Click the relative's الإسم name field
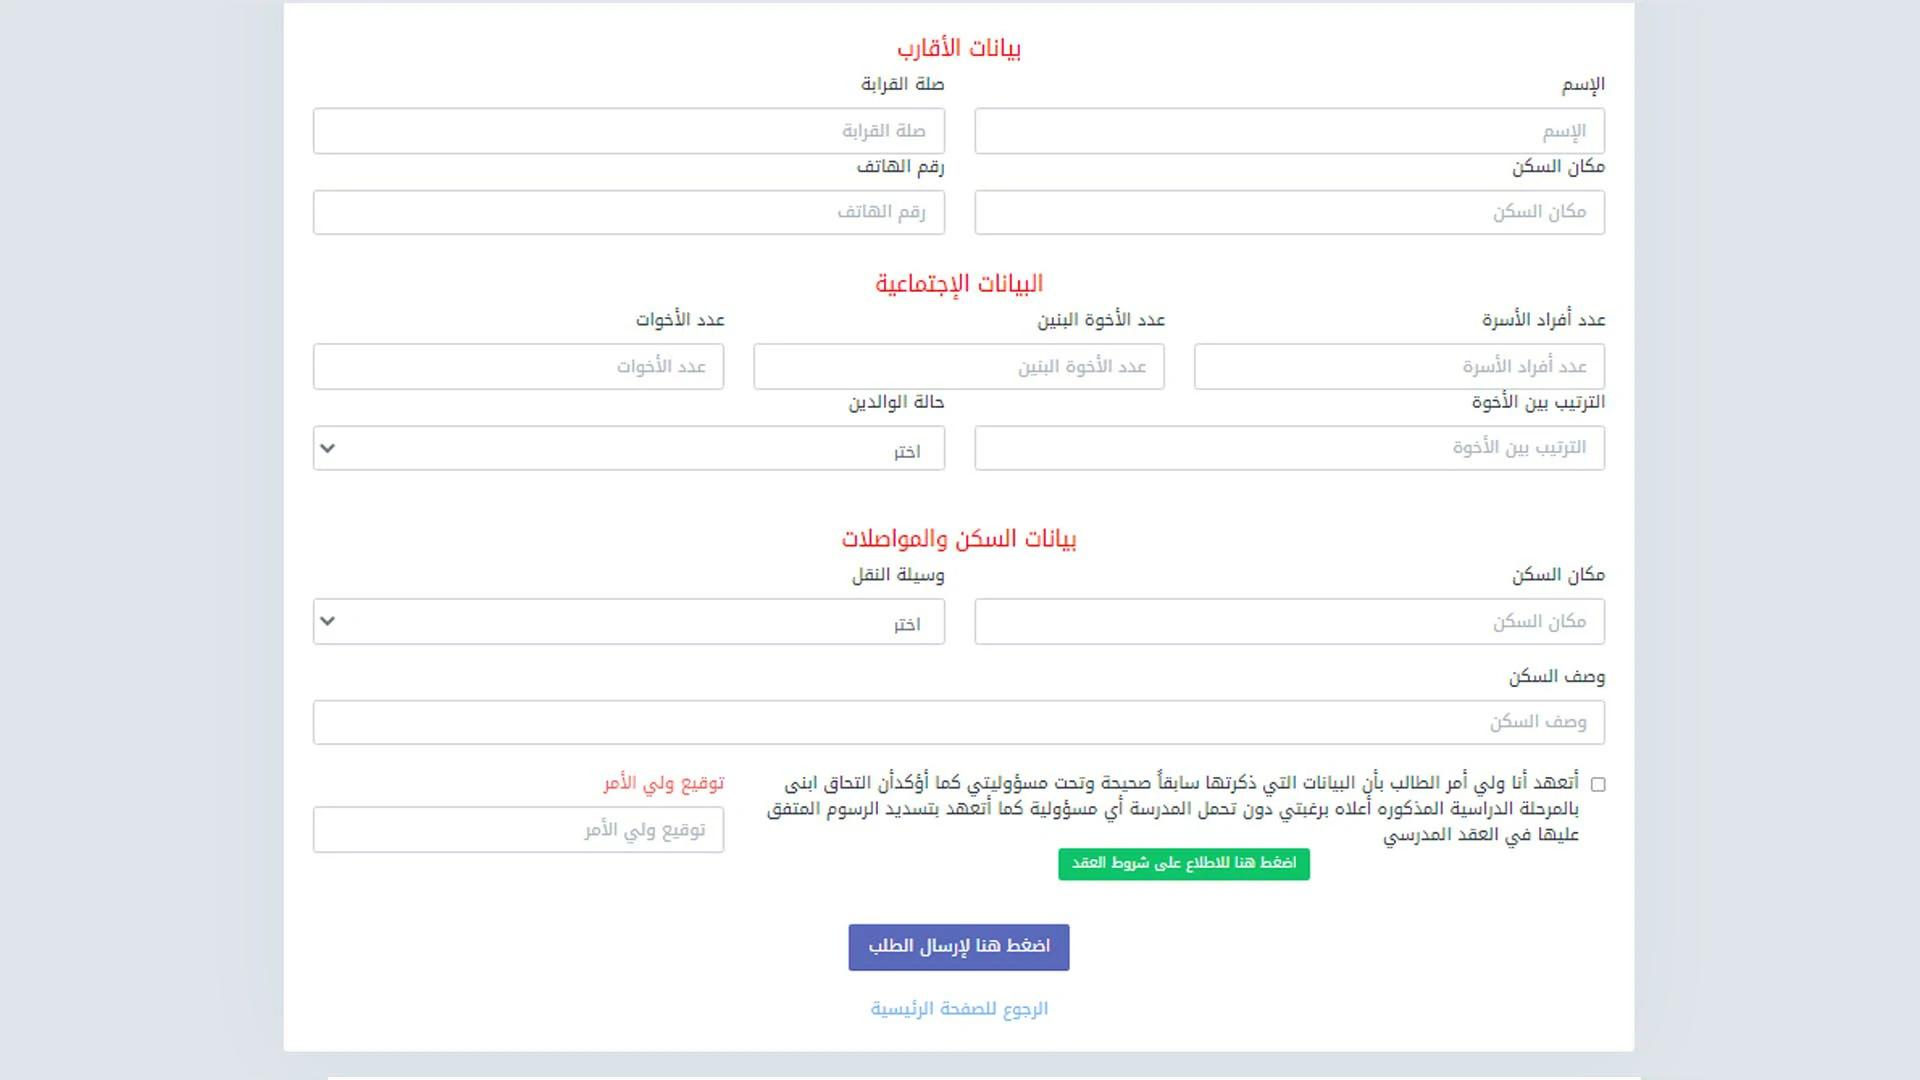The height and width of the screenshot is (1080, 1920). [1289, 131]
